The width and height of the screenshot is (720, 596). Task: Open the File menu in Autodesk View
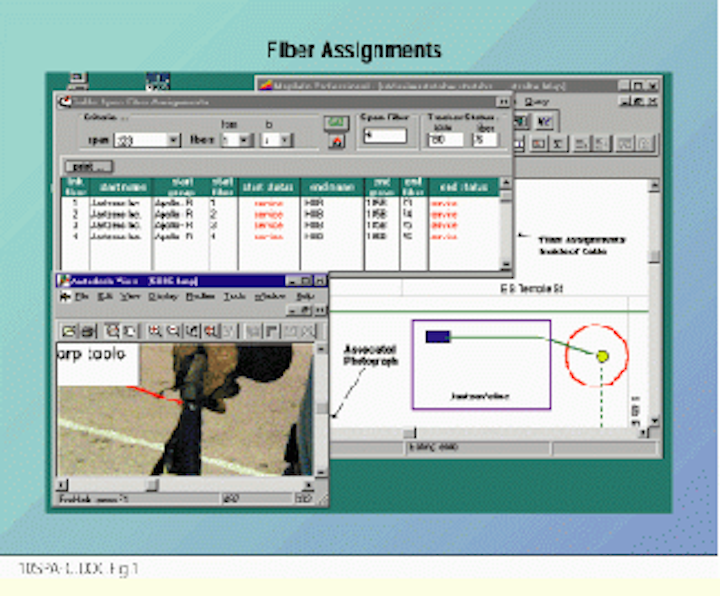point(81,297)
